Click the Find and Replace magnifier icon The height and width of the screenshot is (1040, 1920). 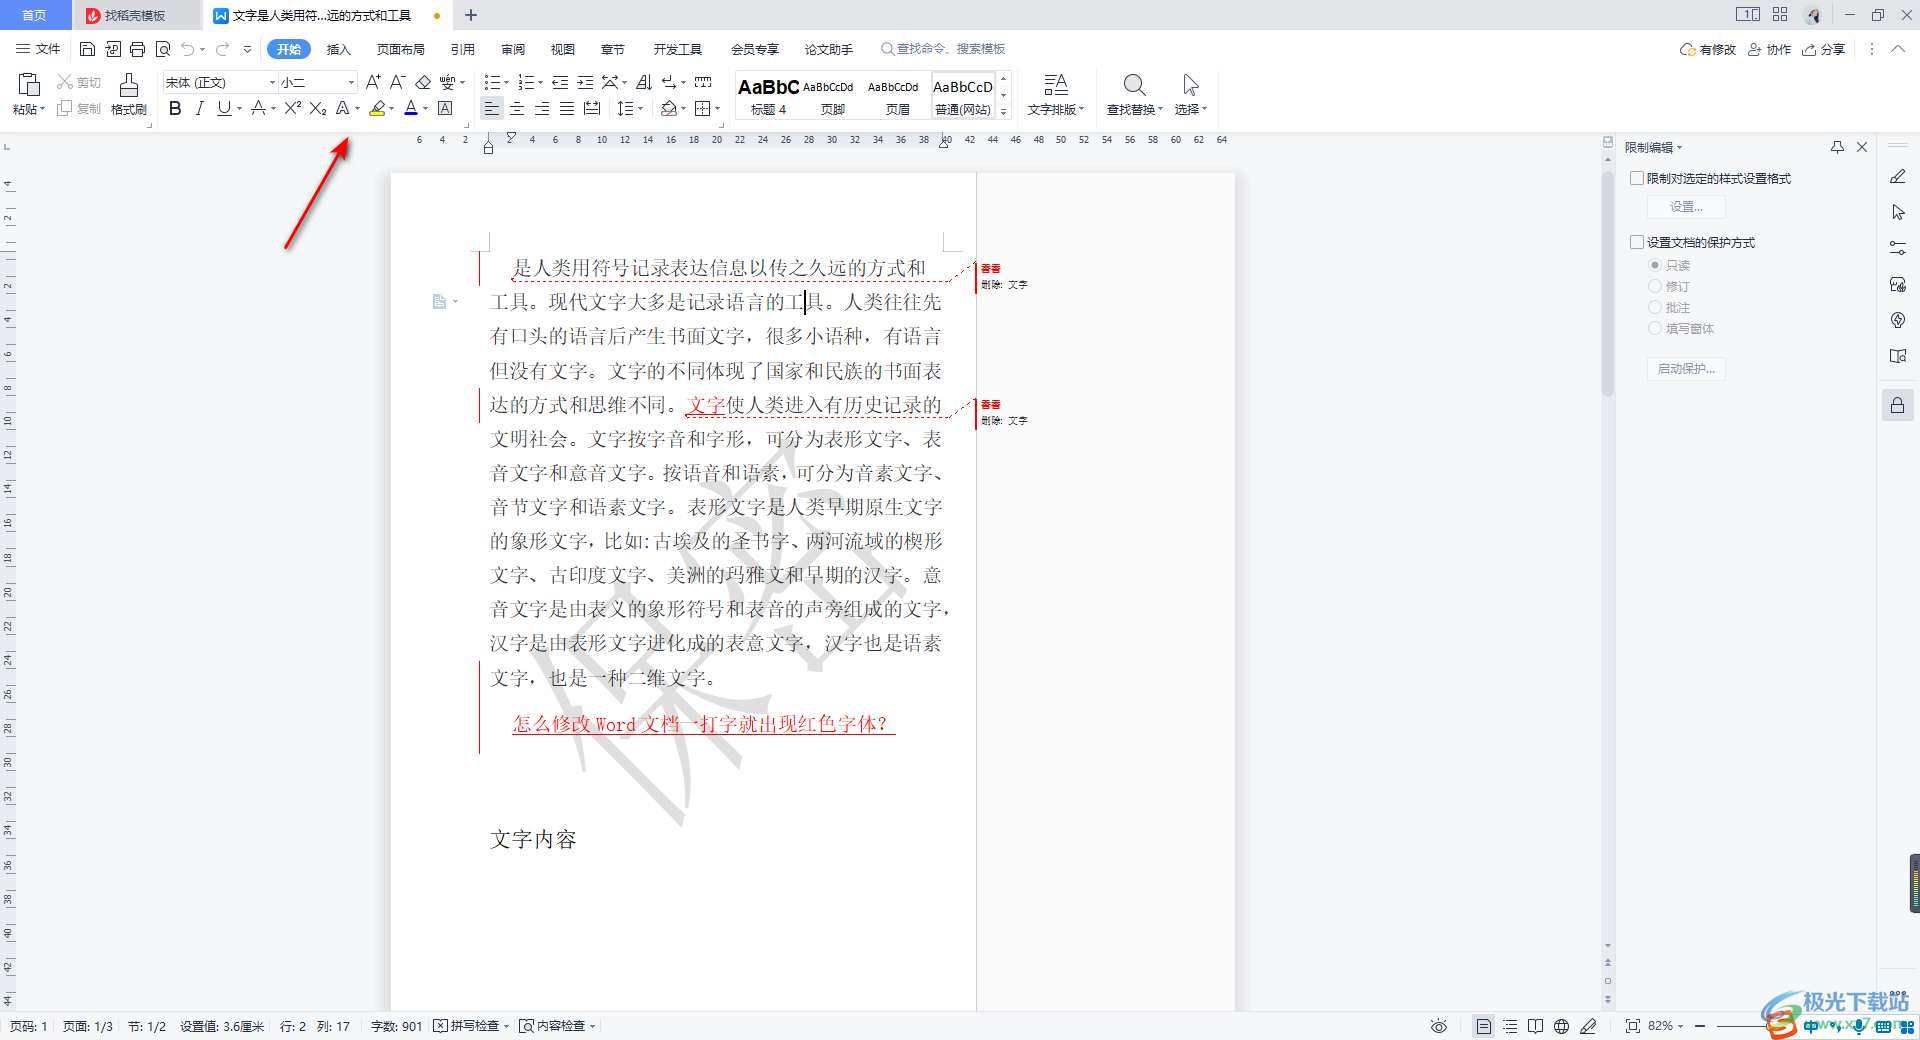point(1134,85)
